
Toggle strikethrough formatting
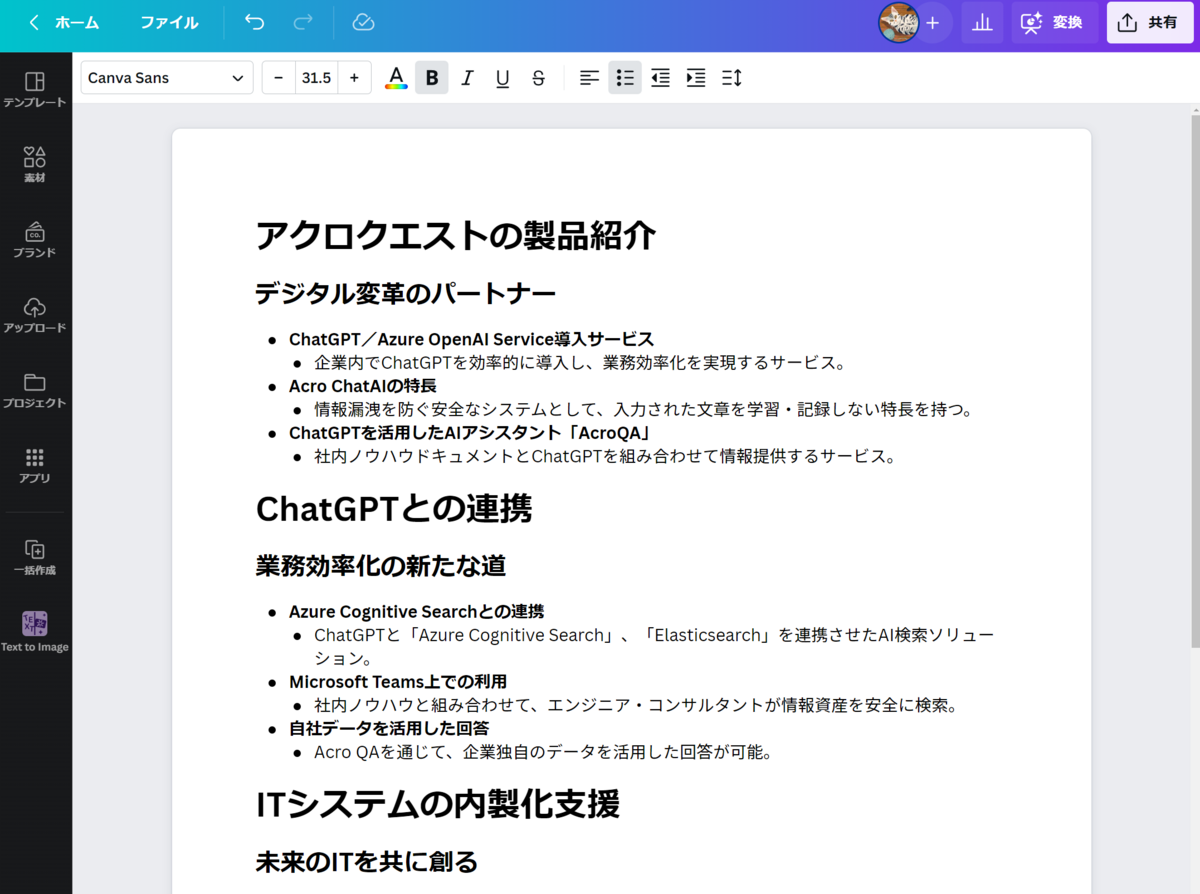[x=538, y=78]
